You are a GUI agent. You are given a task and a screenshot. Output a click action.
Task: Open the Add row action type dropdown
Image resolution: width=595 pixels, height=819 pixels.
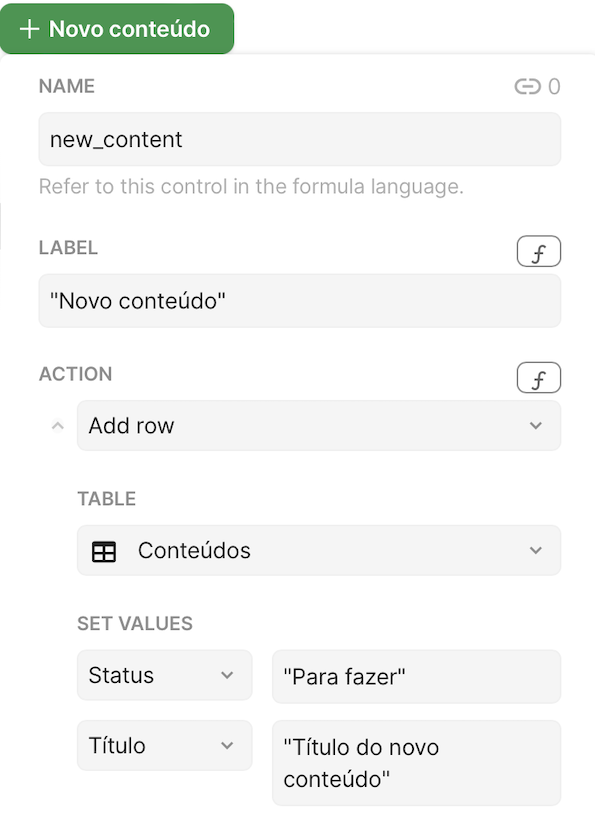click(300, 425)
